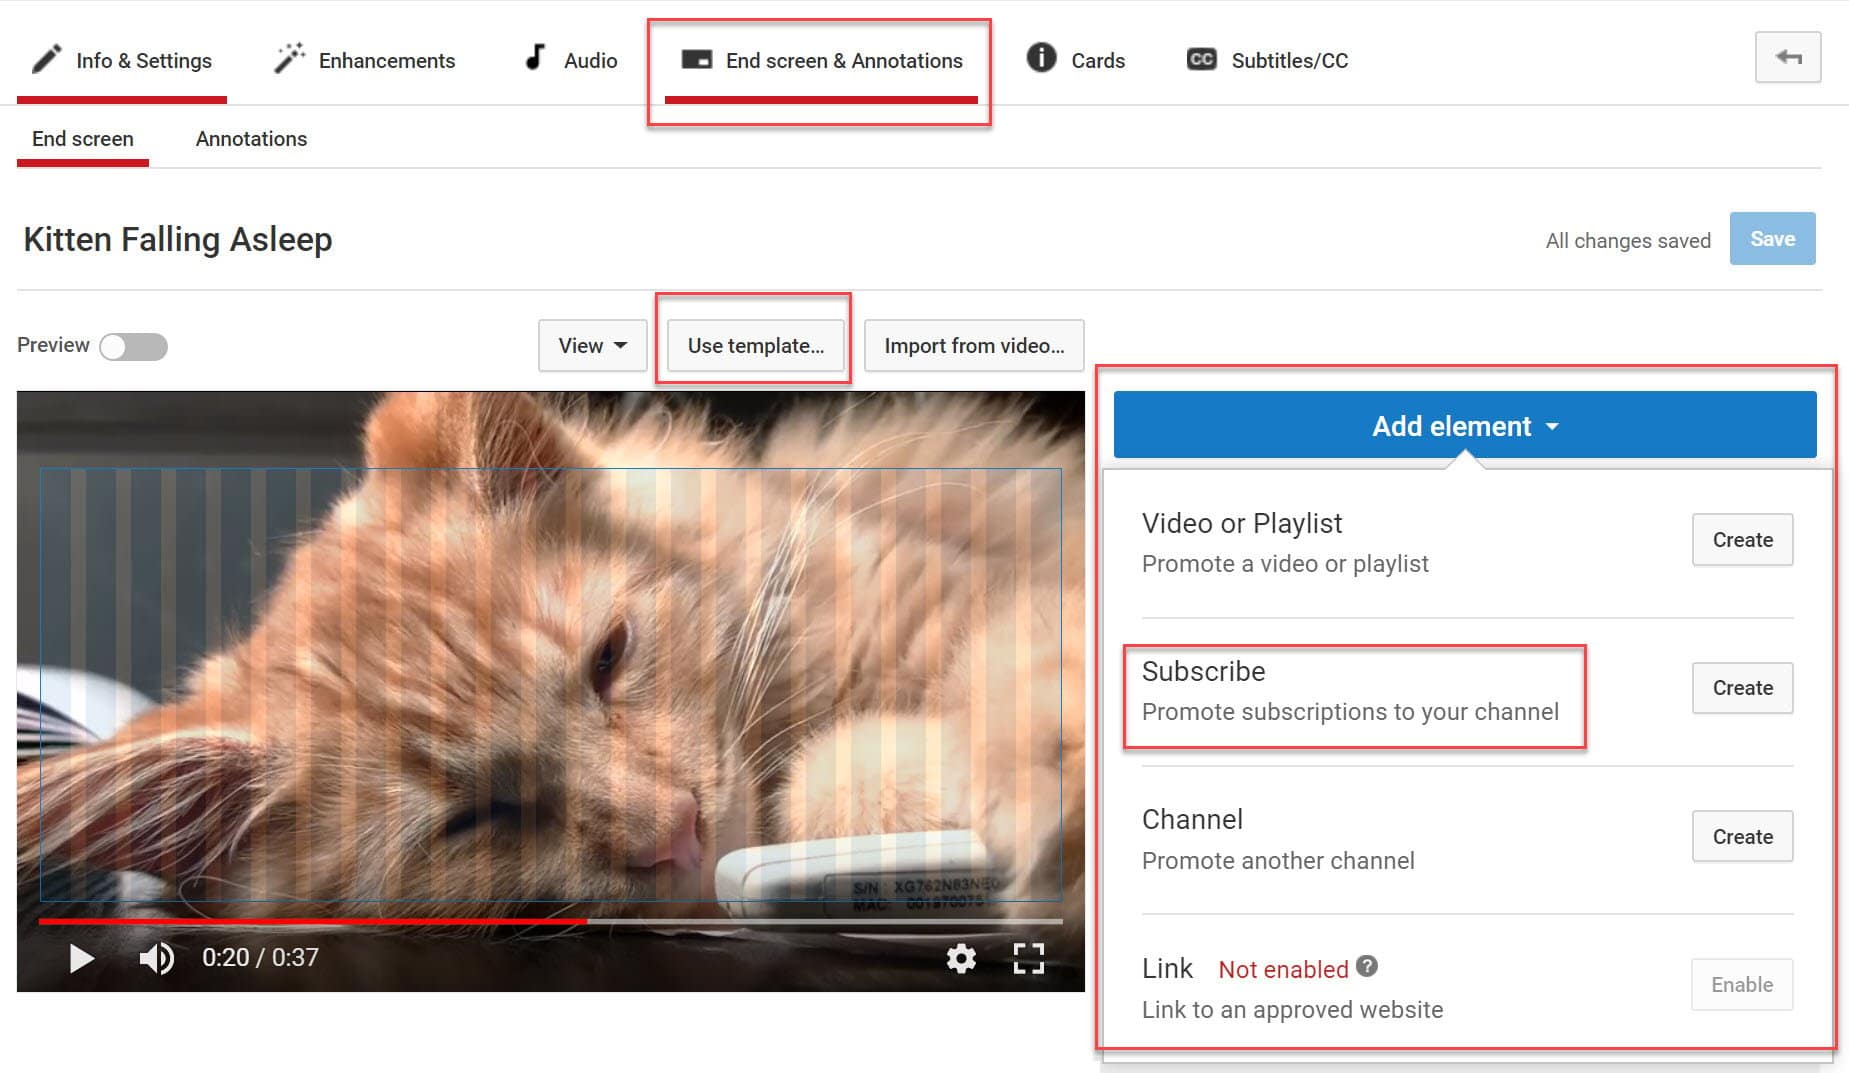
Task: Select the Info & Settings pencil icon
Action: coord(46,59)
